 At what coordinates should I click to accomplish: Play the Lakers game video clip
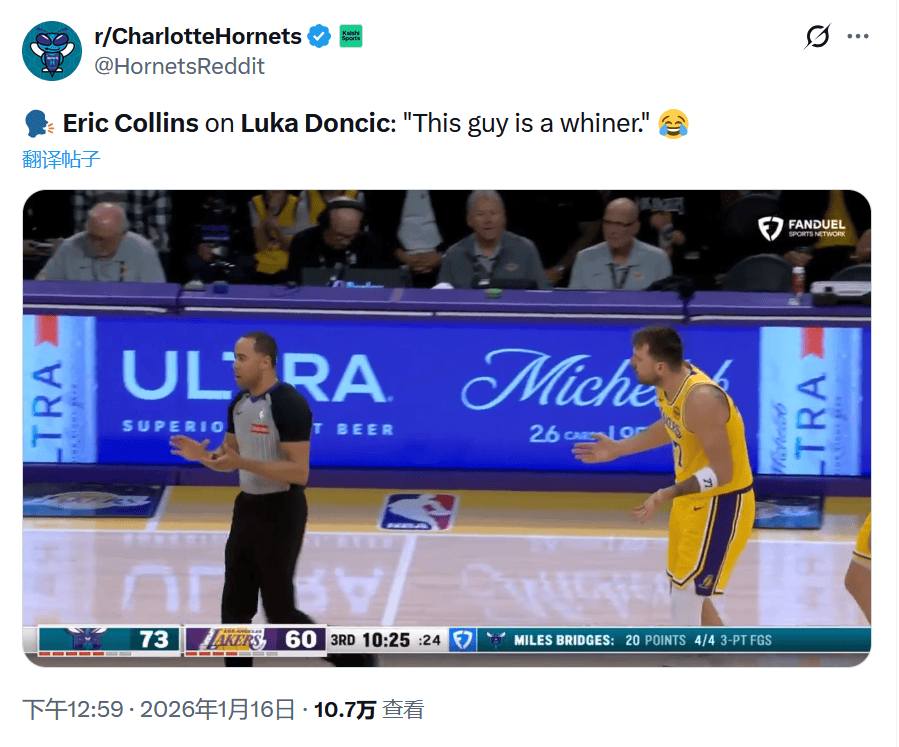pyautogui.click(x=447, y=400)
